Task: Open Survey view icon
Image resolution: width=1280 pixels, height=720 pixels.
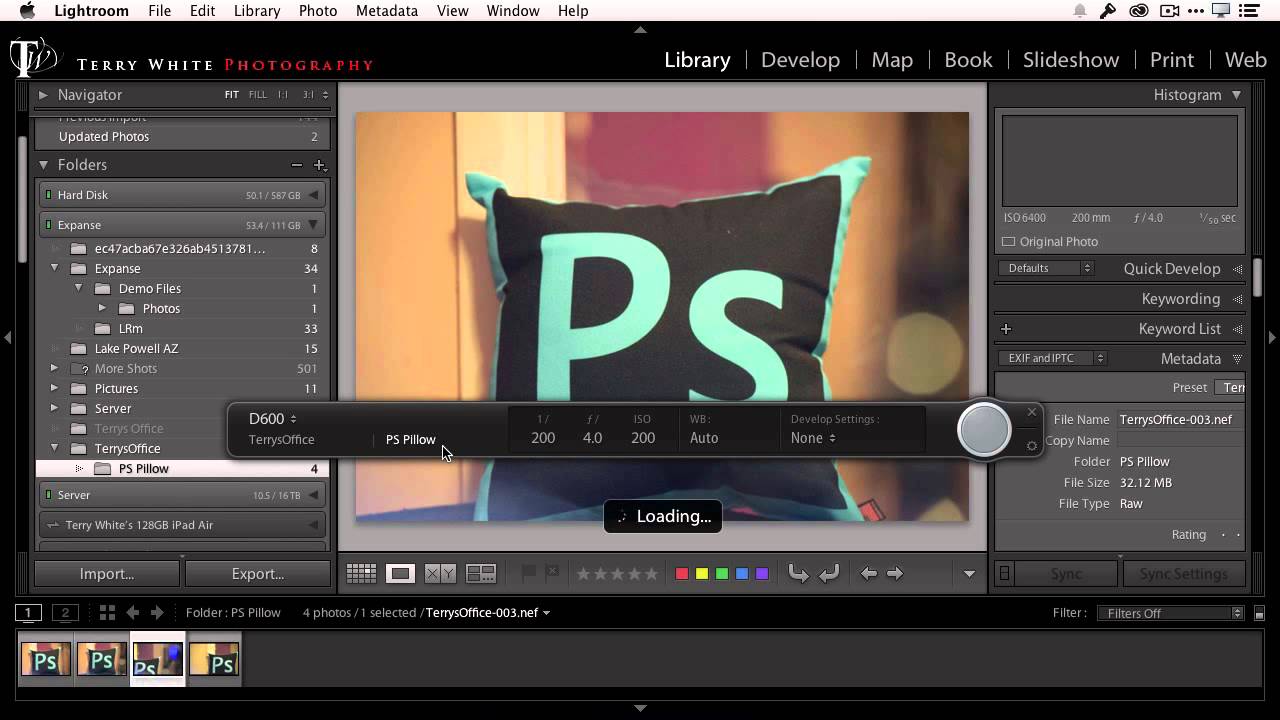Action: (481, 573)
